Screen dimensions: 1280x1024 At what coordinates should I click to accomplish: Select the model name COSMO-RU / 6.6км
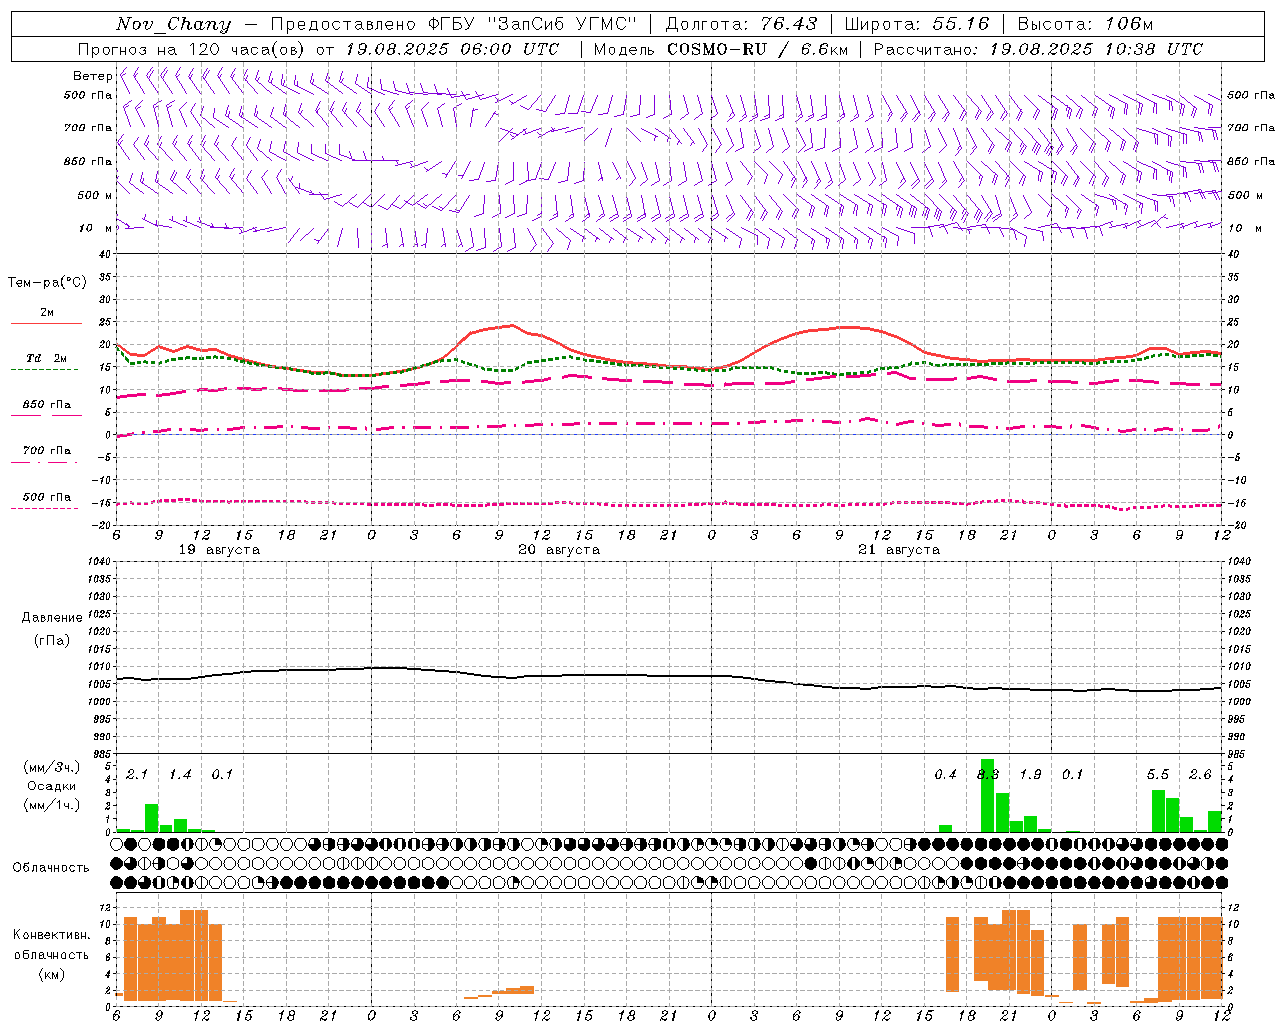(758, 49)
